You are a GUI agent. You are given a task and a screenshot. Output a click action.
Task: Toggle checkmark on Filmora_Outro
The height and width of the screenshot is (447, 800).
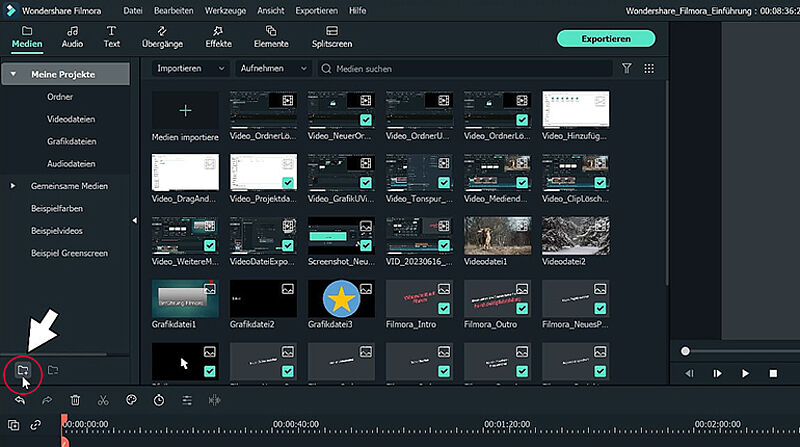pyautogui.click(x=522, y=309)
